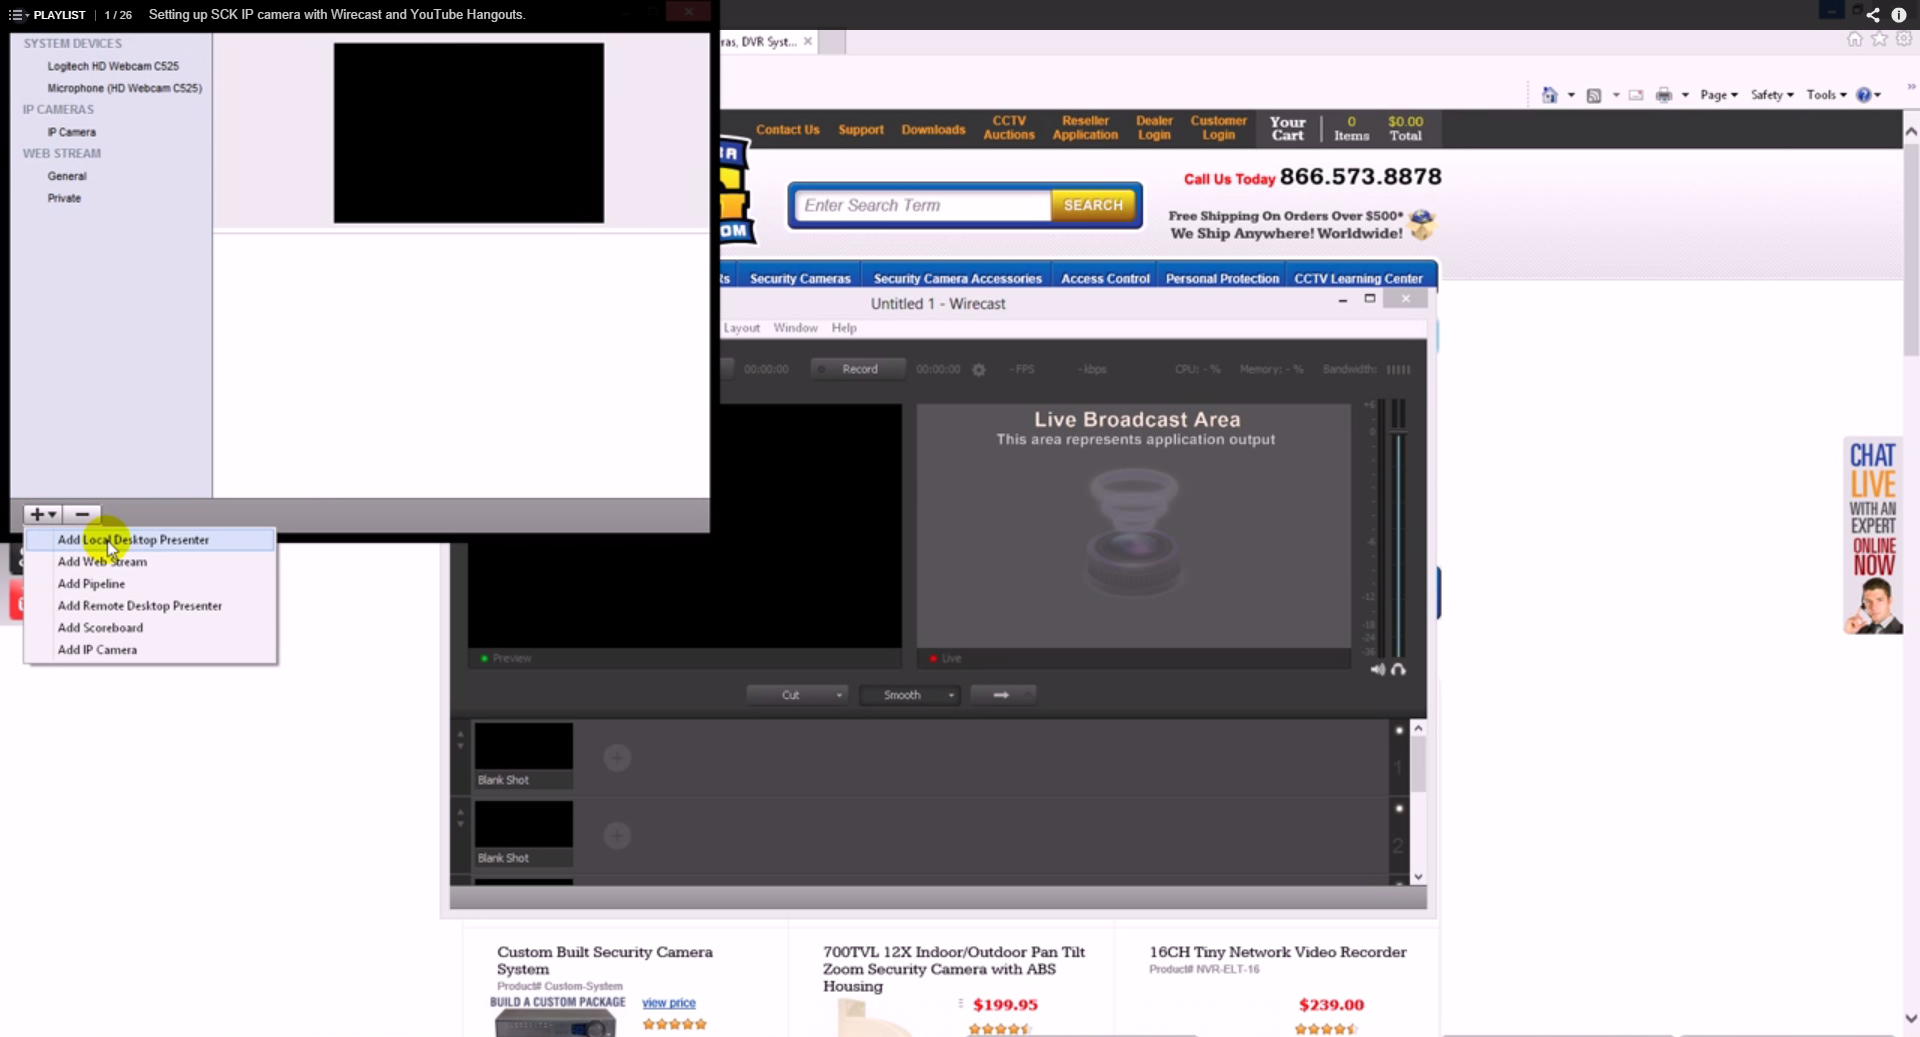The width and height of the screenshot is (1920, 1037).
Task: Select Microphone (HD Webcam C525) device
Action: coord(125,88)
